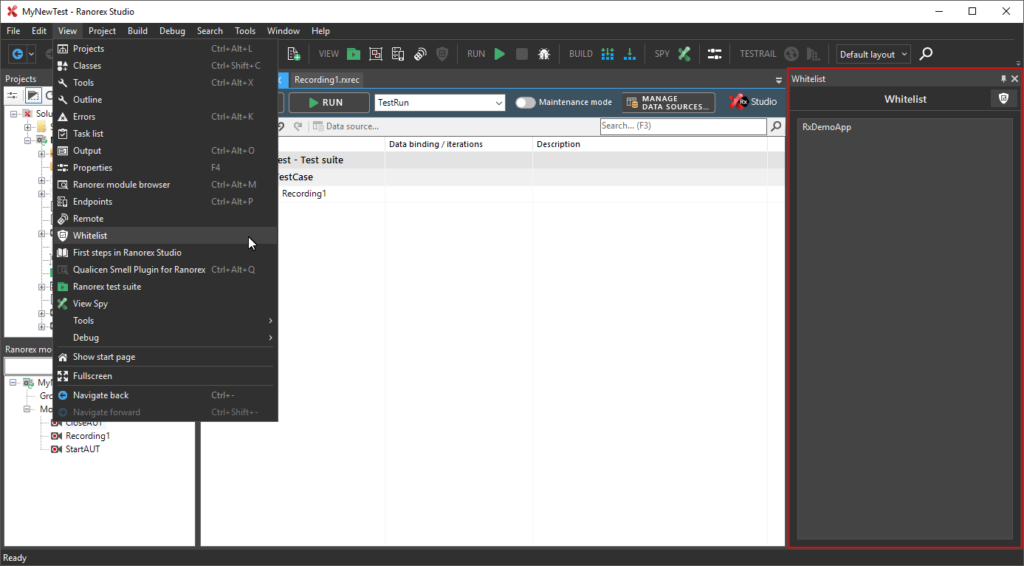Open the Output view entry
The height and width of the screenshot is (566, 1024).
pos(165,150)
